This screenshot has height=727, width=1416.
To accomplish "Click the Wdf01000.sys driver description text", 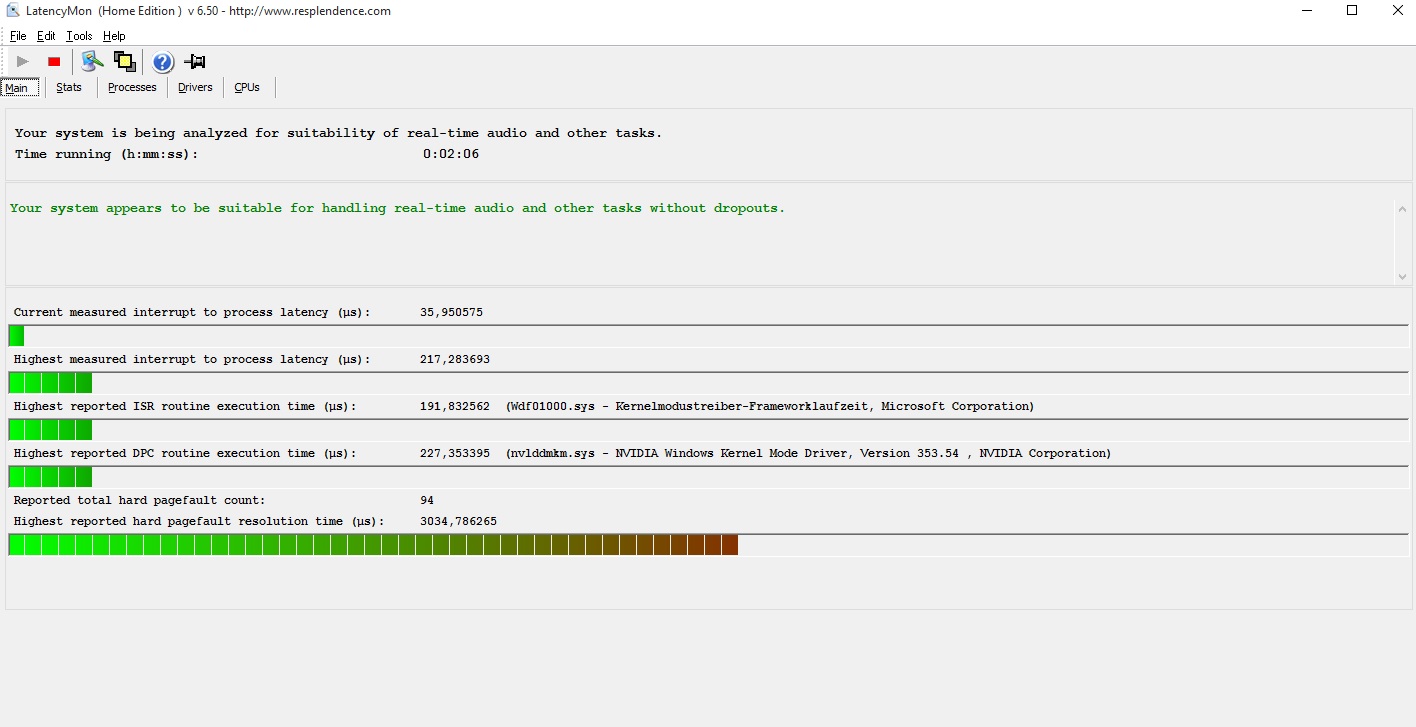I will click(x=770, y=407).
